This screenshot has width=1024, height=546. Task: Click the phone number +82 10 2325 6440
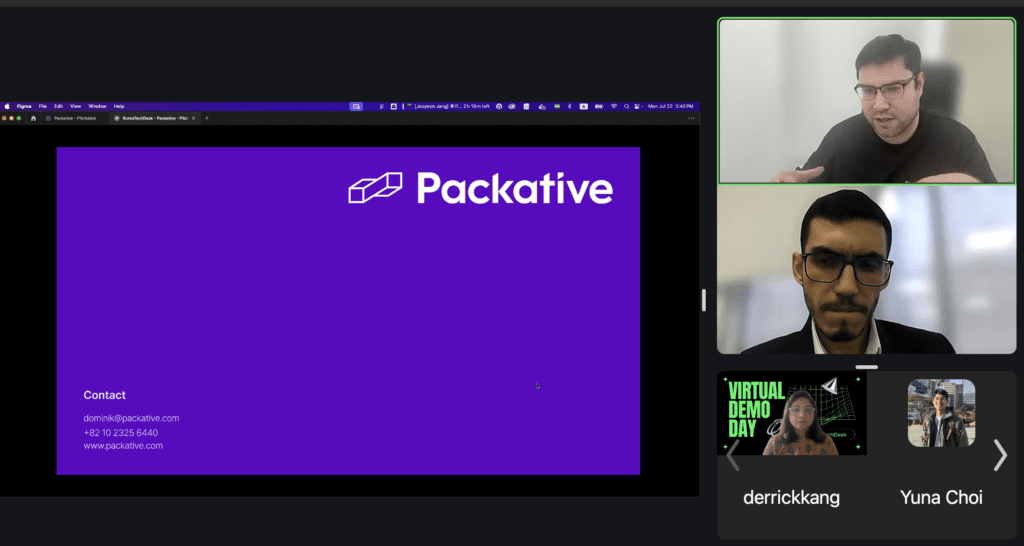point(121,432)
